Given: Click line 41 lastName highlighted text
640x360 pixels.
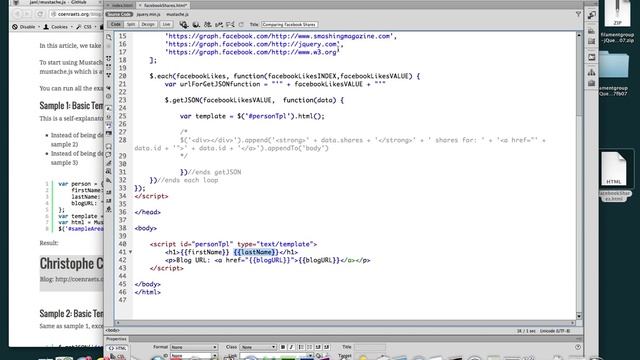Looking at the screenshot, I should (x=256, y=252).
